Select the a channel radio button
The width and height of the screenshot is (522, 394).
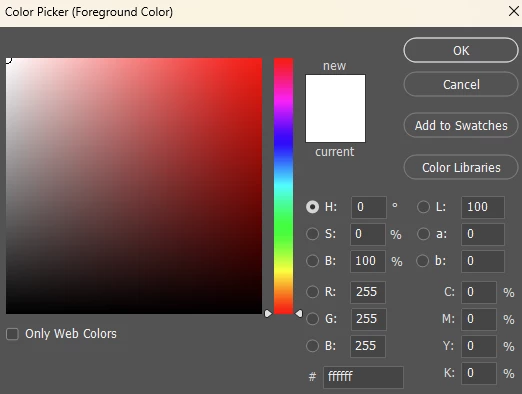[423, 234]
